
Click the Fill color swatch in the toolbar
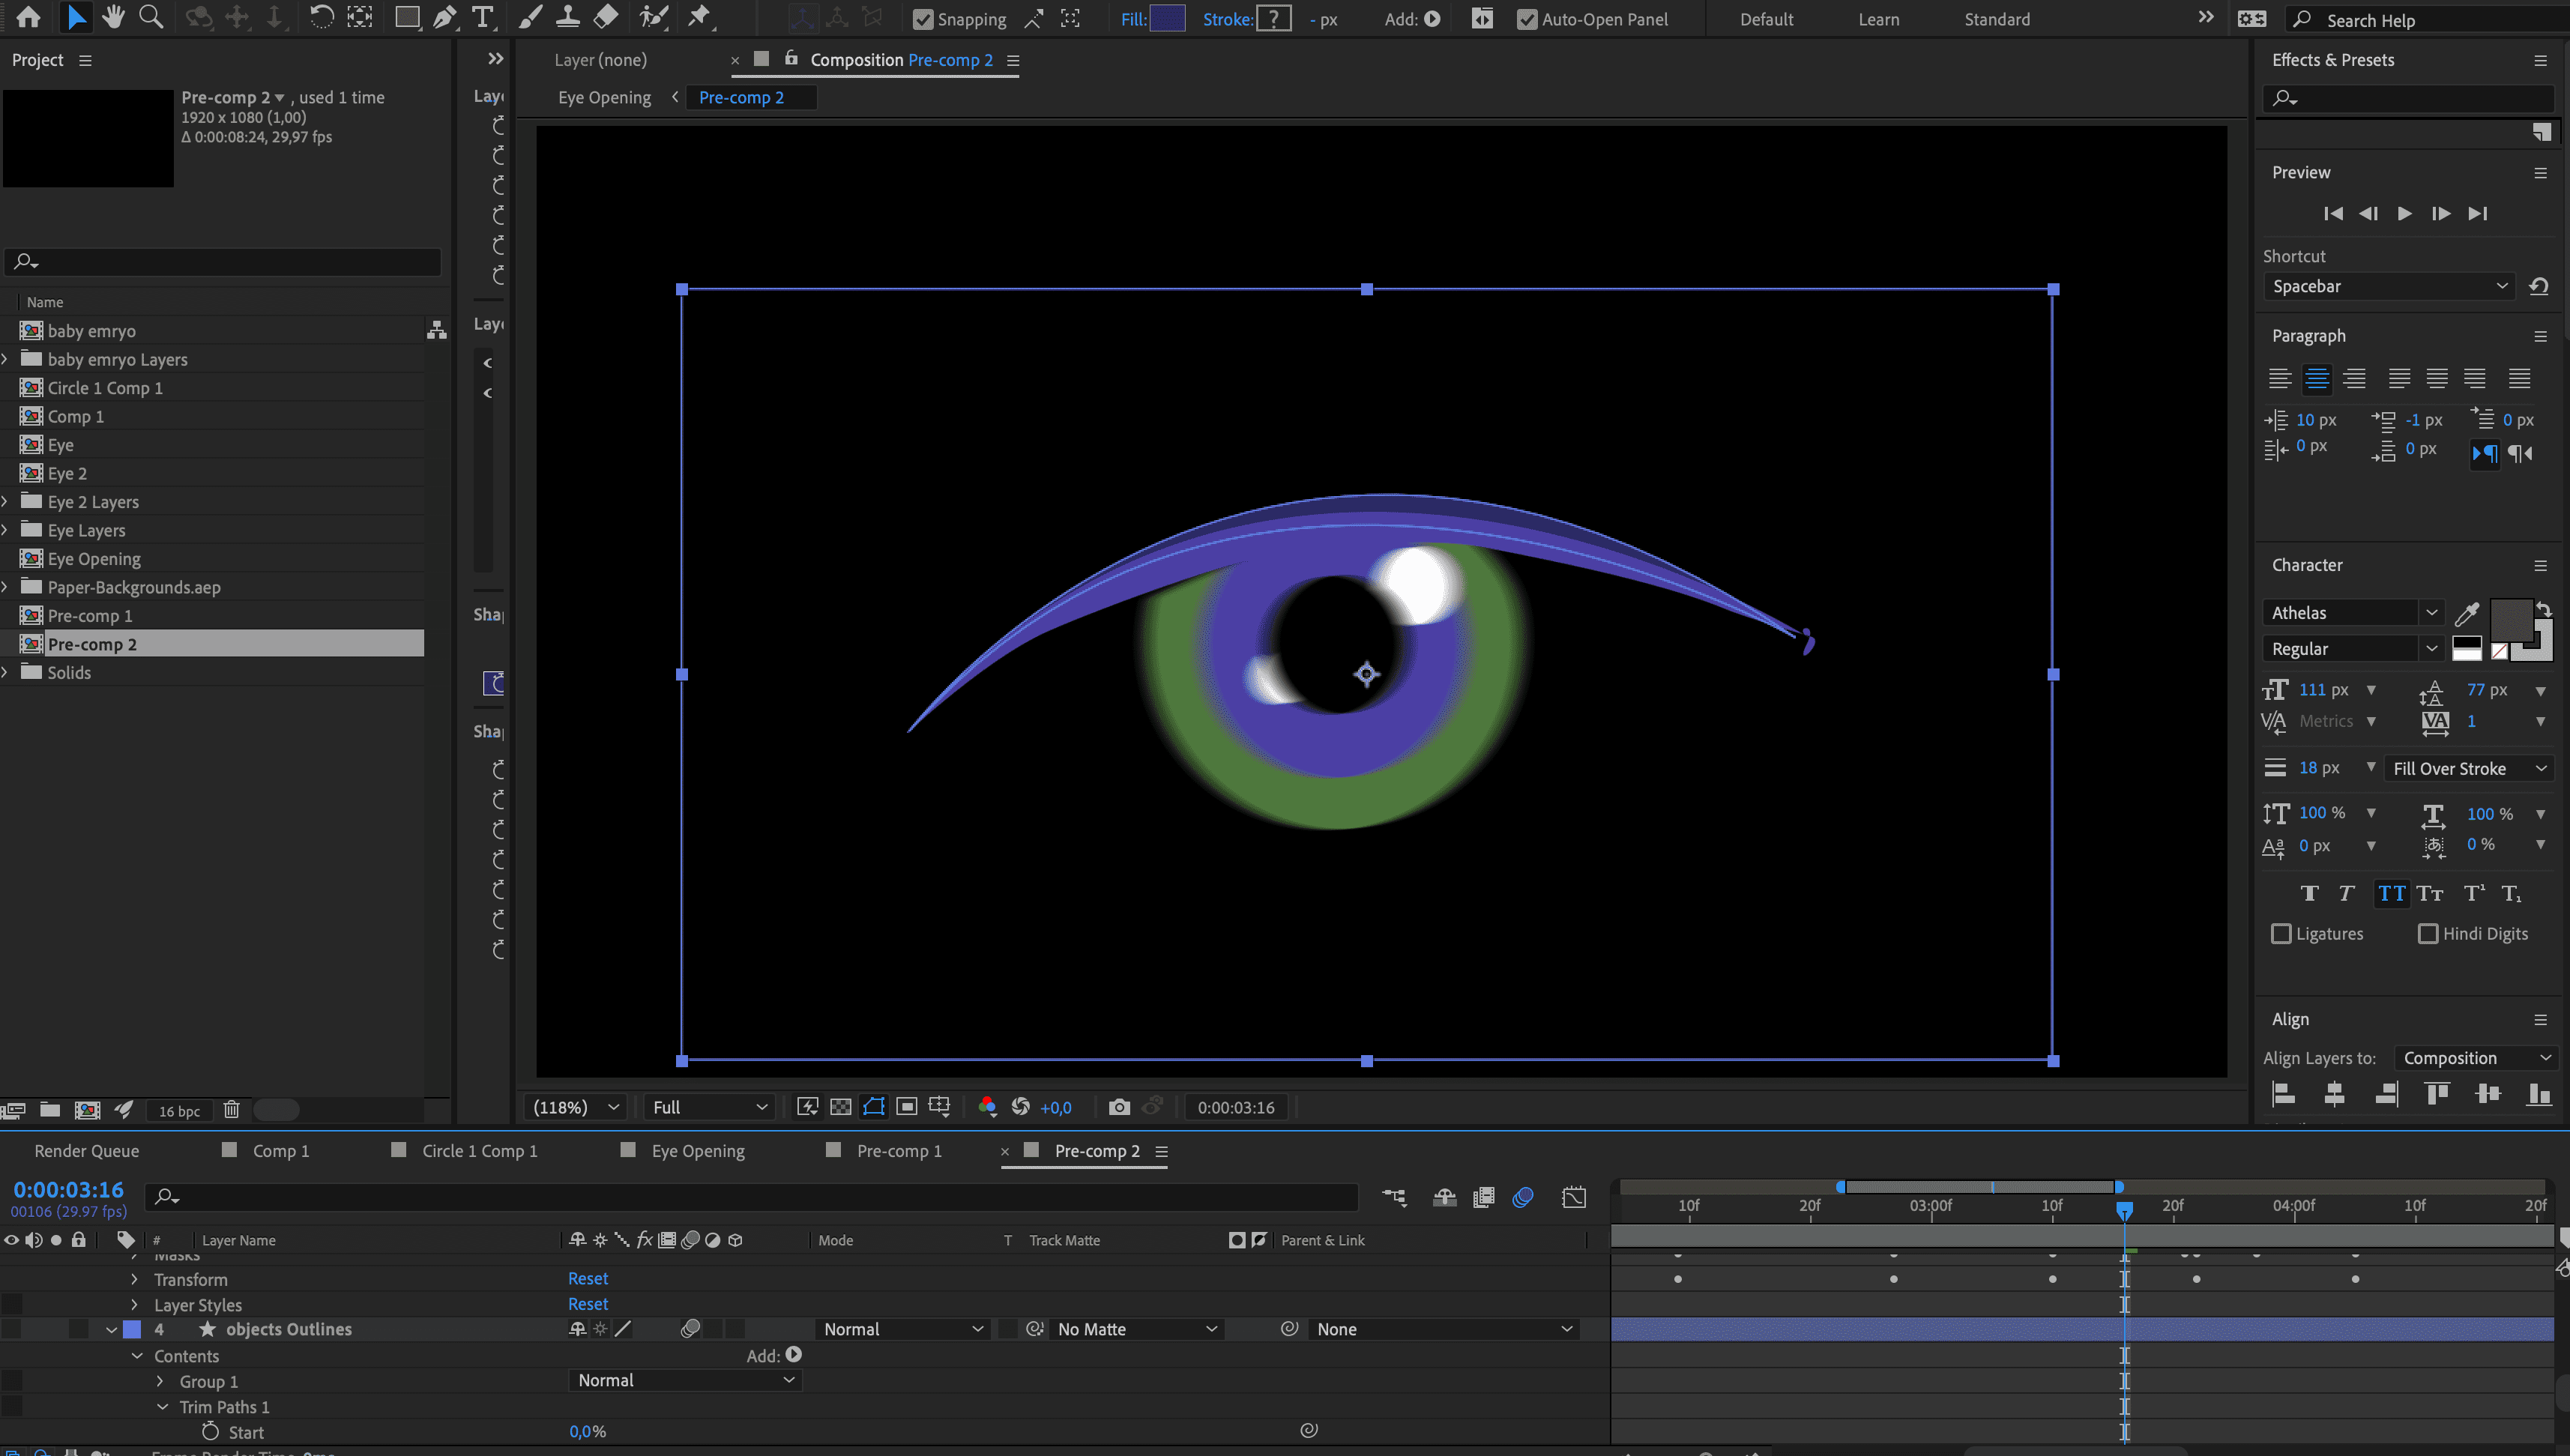[1167, 19]
